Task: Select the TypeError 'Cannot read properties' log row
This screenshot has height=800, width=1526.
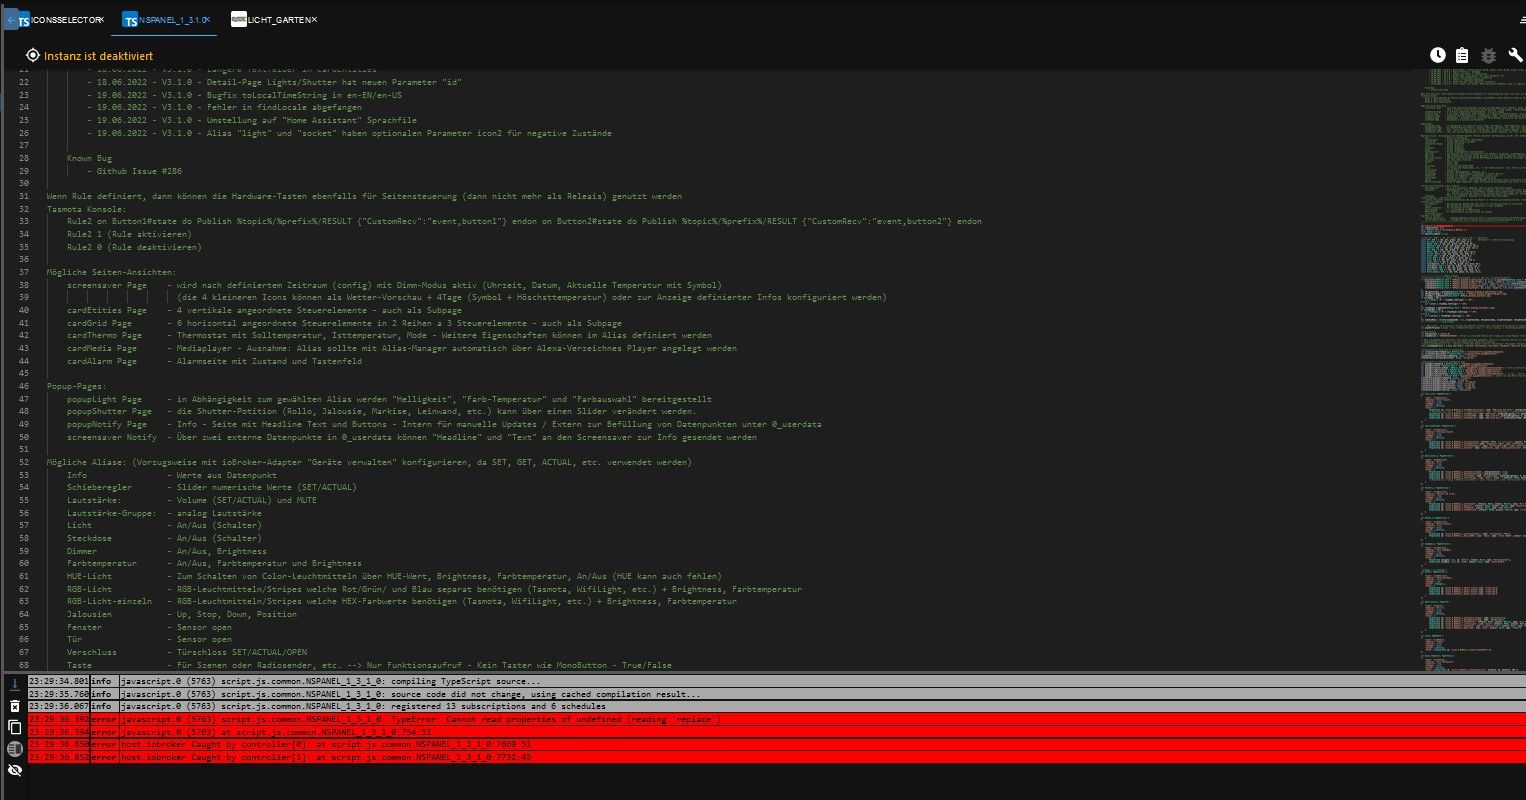Action: [776, 719]
